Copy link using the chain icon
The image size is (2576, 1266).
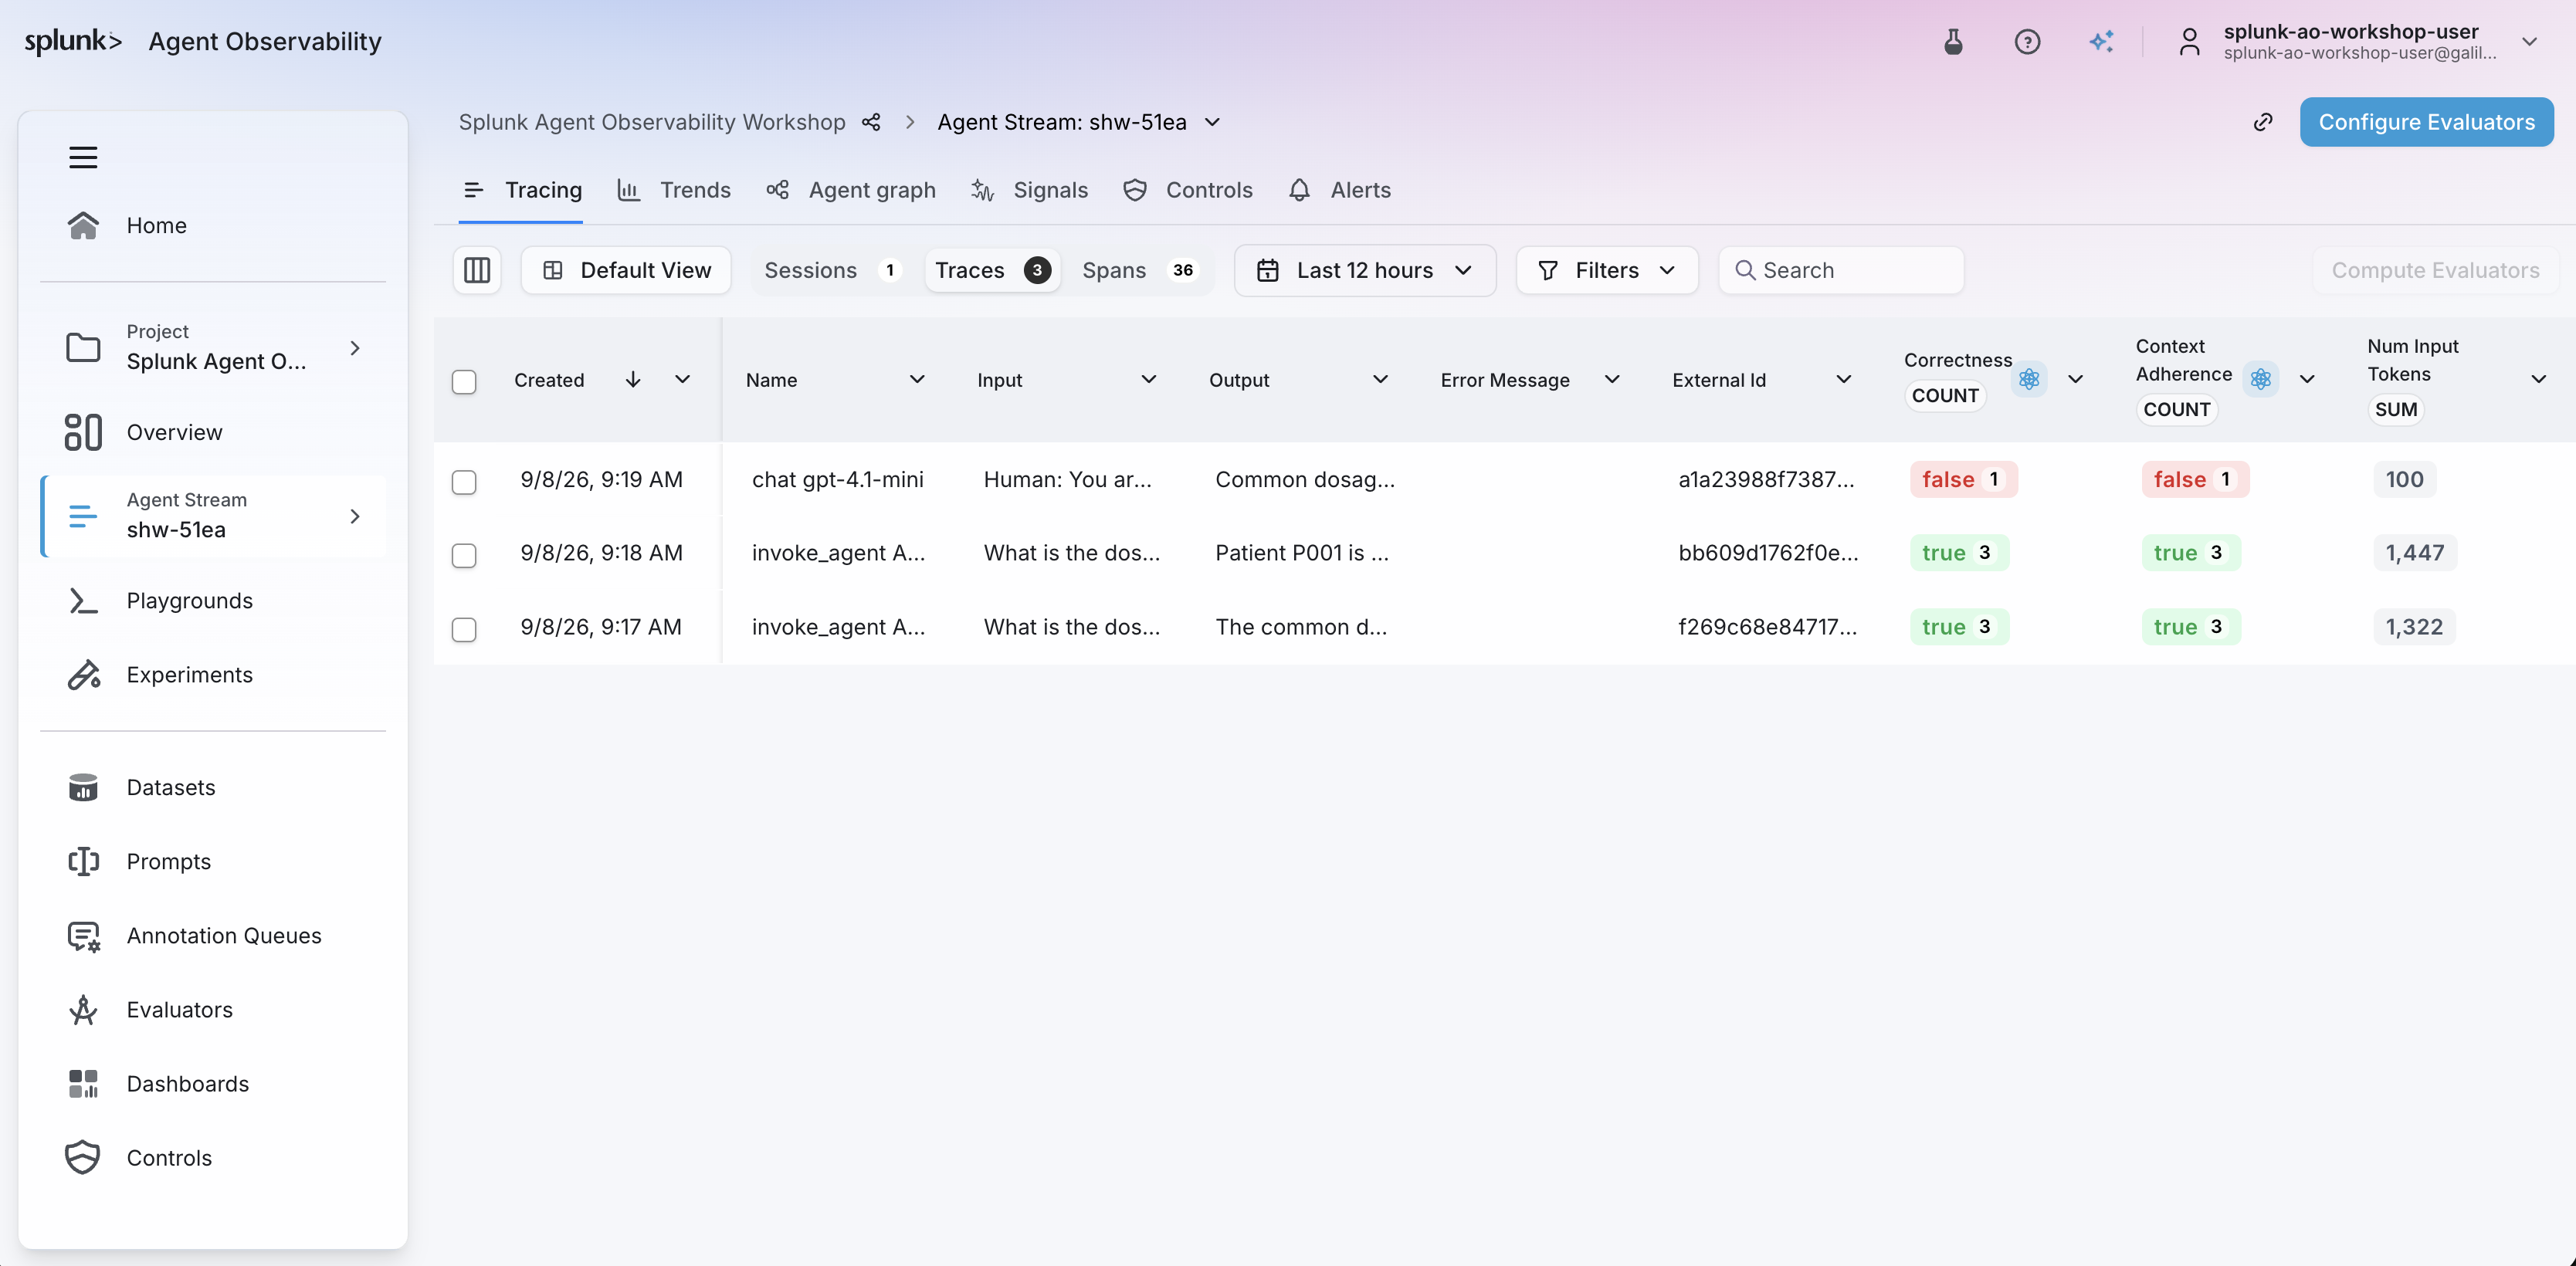click(2263, 122)
